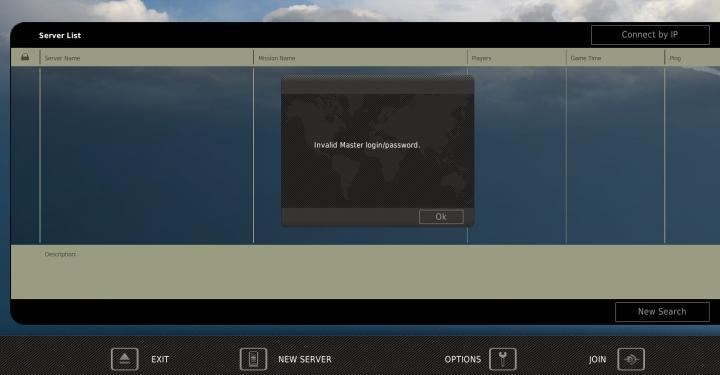Sort the list by Mission Name header
The height and width of the screenshot is (375, 720).
point(276,58)
